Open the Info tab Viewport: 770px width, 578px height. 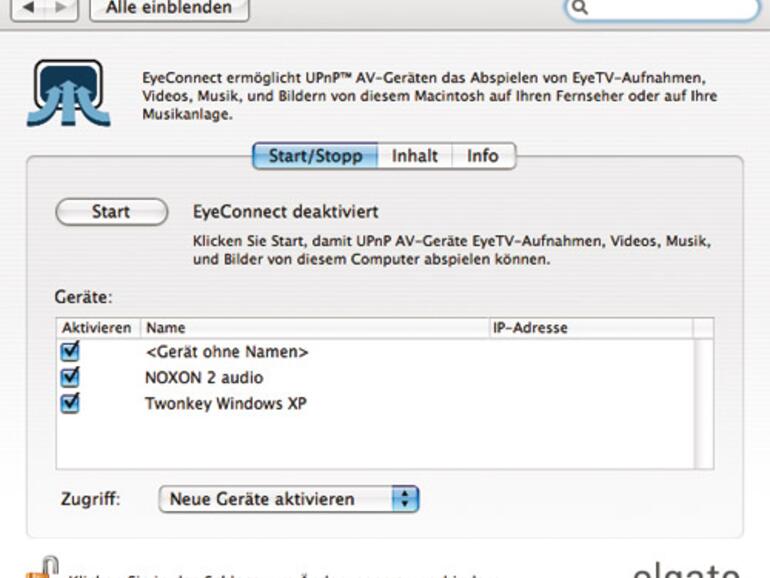pos(483,157)
